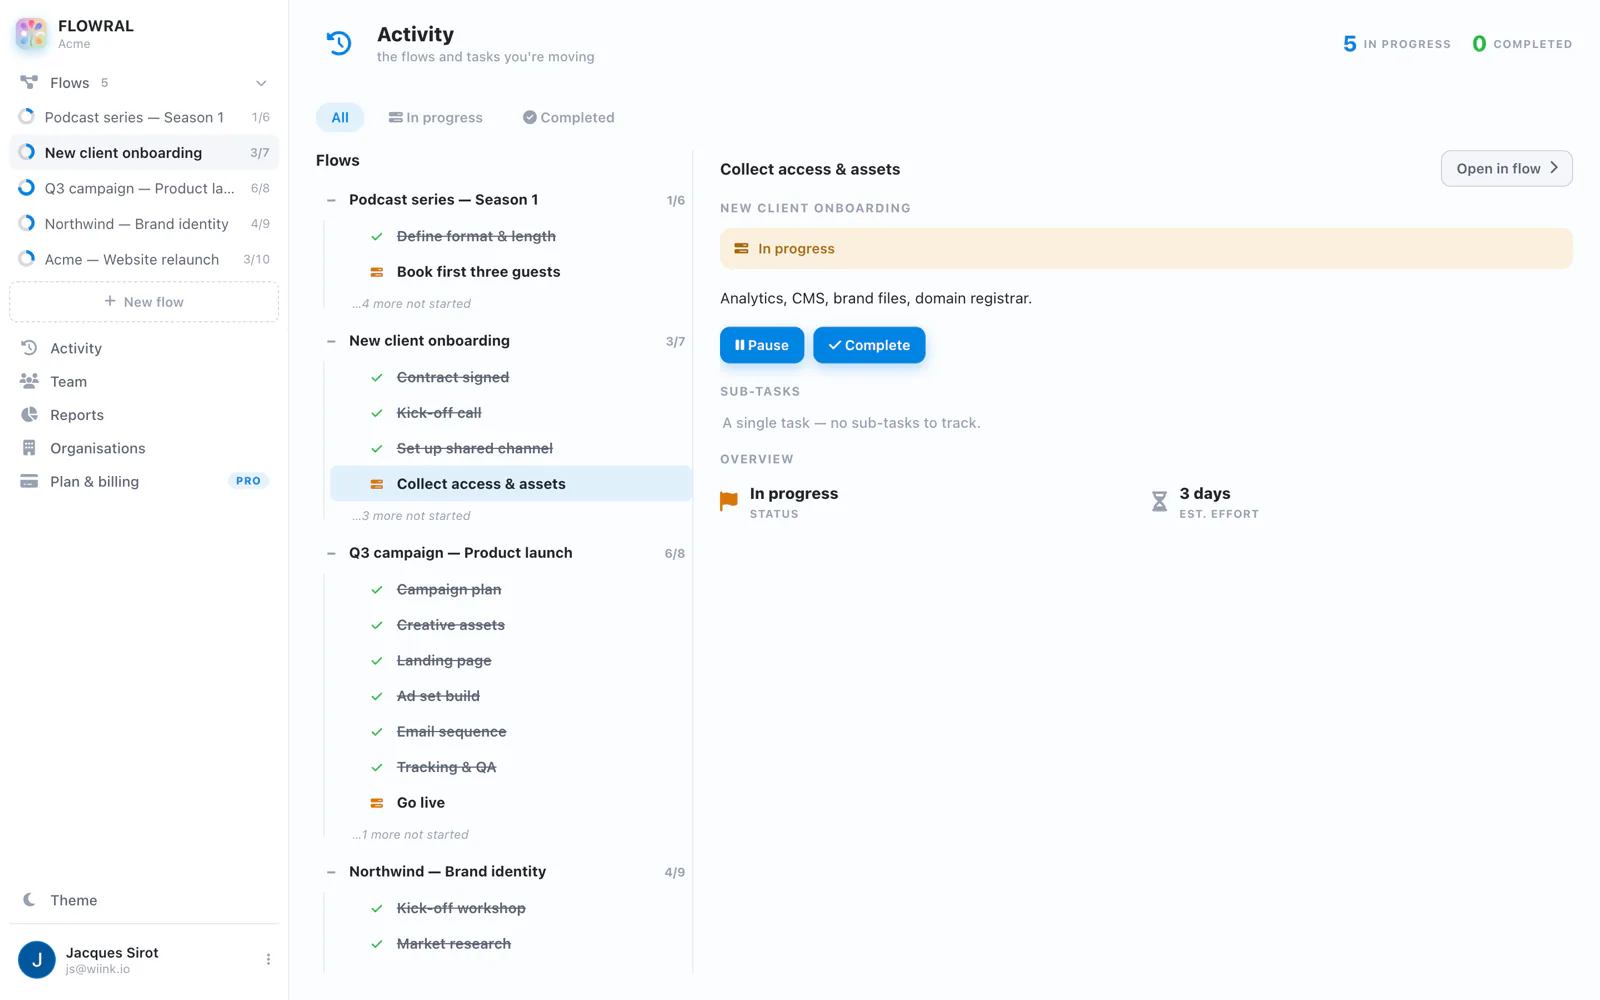Collapse the Podcast series — Season 1 group
Screen dimensions: 1600x1000
[331, 200]
